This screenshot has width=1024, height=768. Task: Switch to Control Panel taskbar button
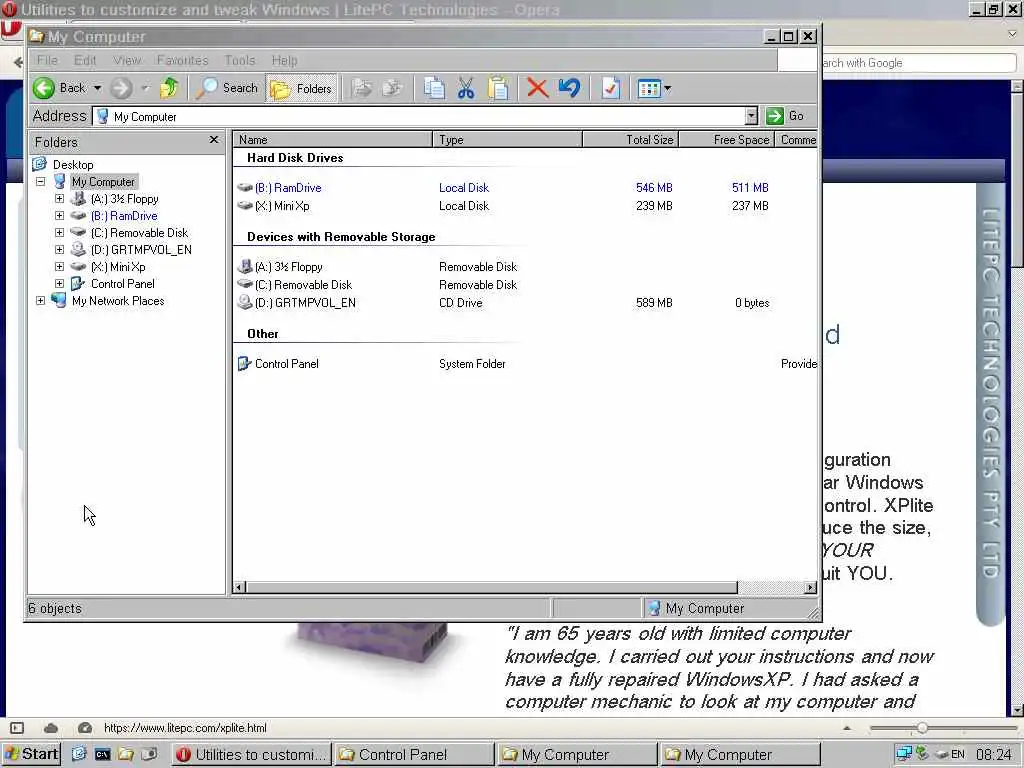[x=414, y=754]
